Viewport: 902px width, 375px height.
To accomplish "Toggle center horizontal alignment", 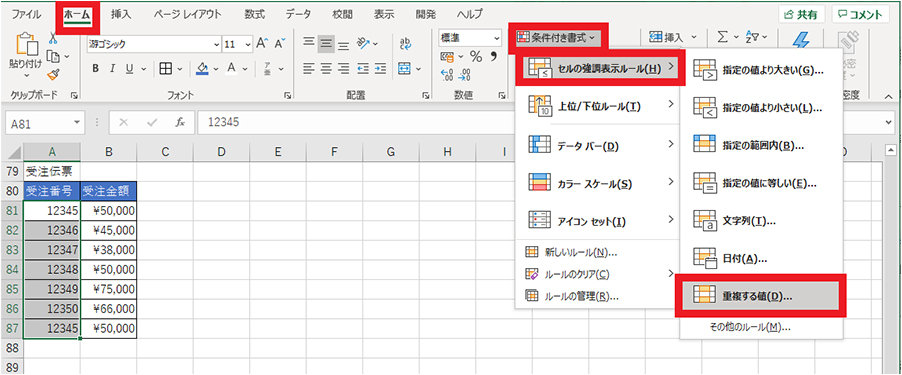I will (x=326, y=68).
